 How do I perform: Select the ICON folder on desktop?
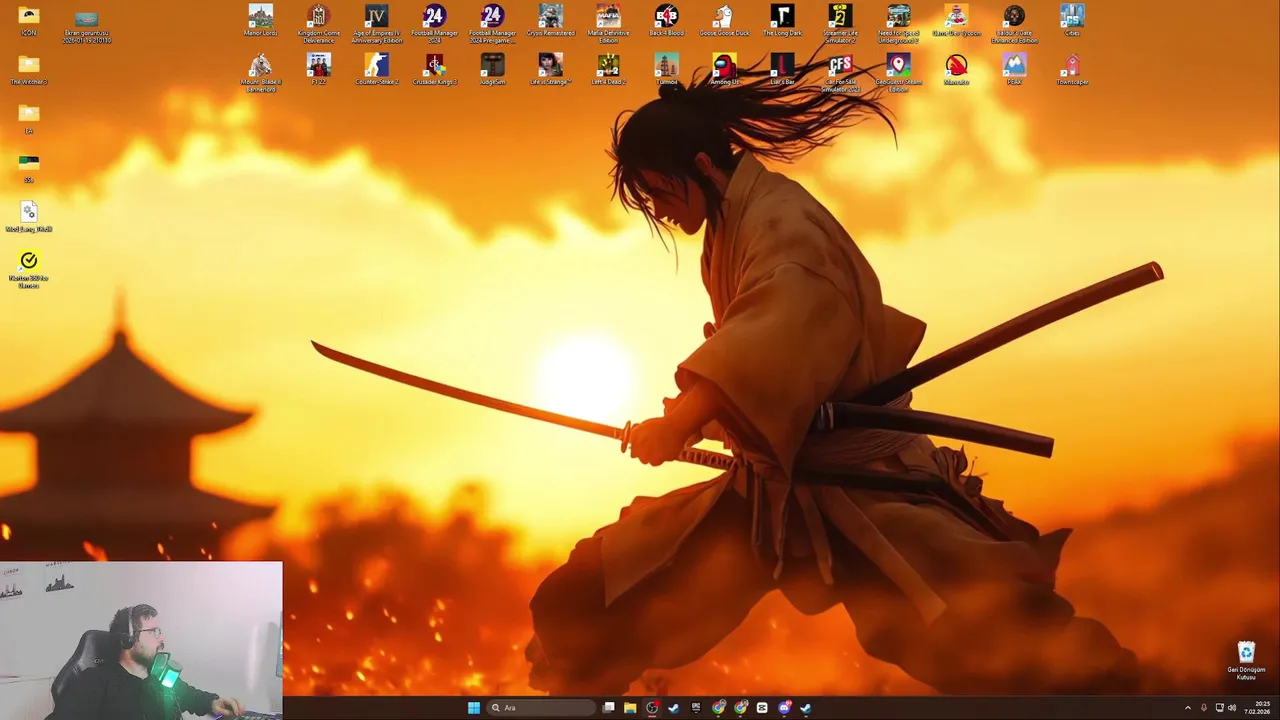pos(29,22)
